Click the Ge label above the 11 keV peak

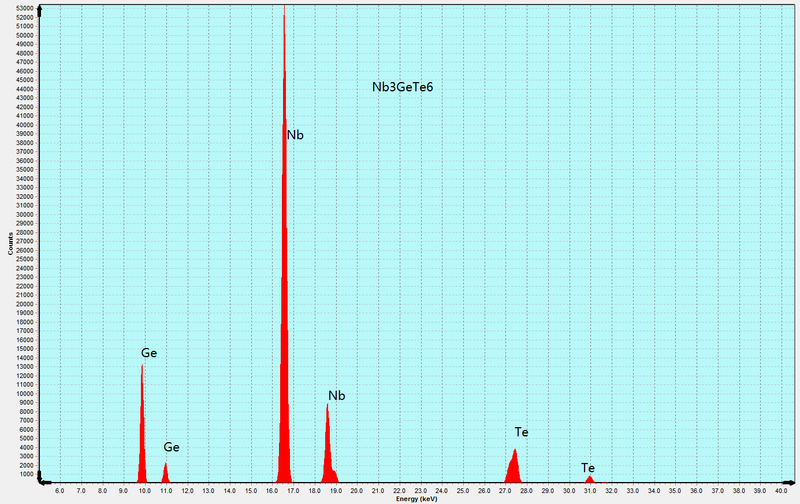(x=171, y=447)
